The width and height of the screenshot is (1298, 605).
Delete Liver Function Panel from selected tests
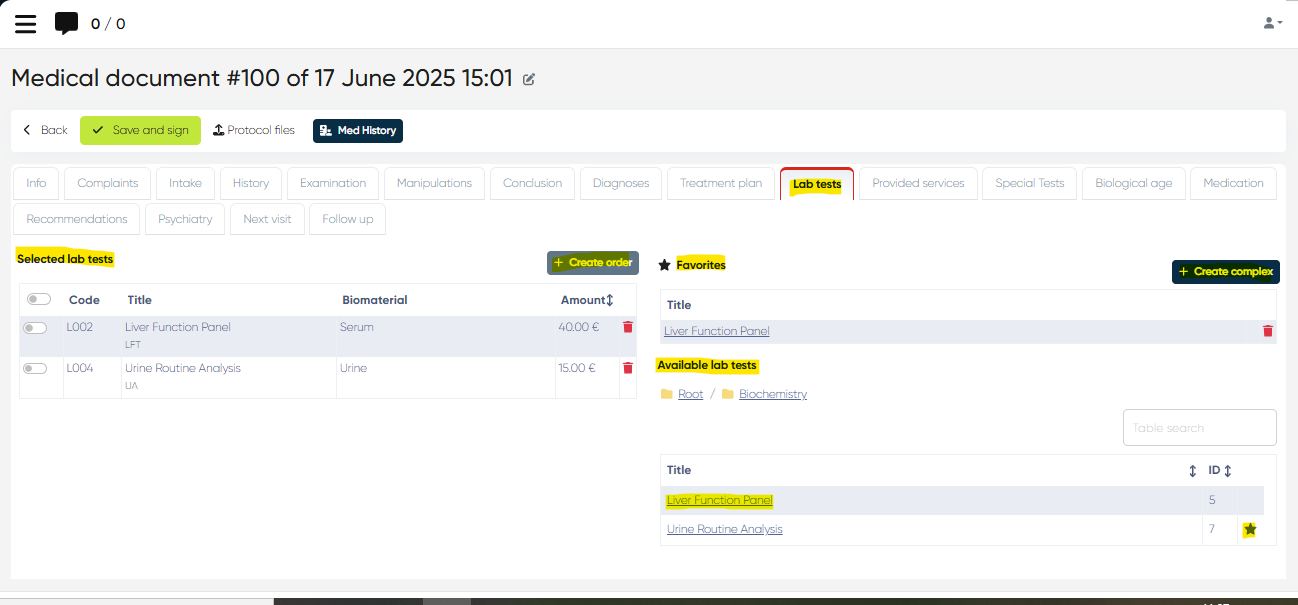tap(628, 327)
